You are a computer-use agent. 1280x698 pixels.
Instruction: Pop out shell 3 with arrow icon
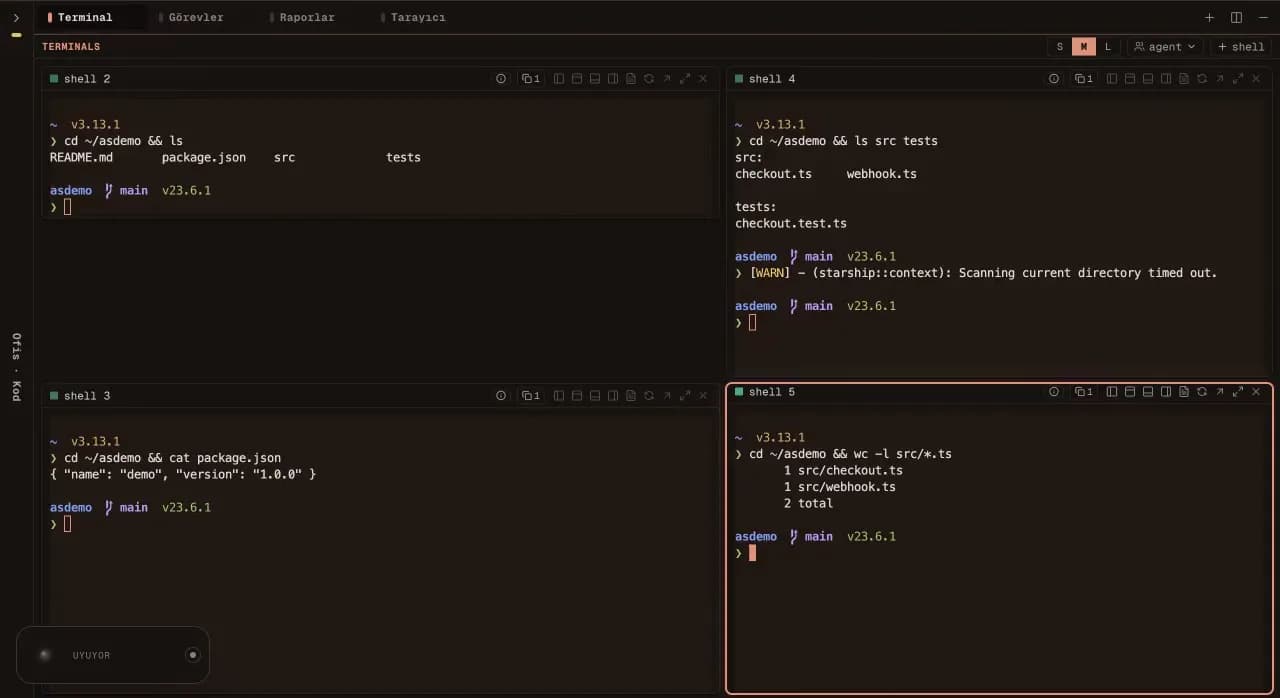pos(667,396)
